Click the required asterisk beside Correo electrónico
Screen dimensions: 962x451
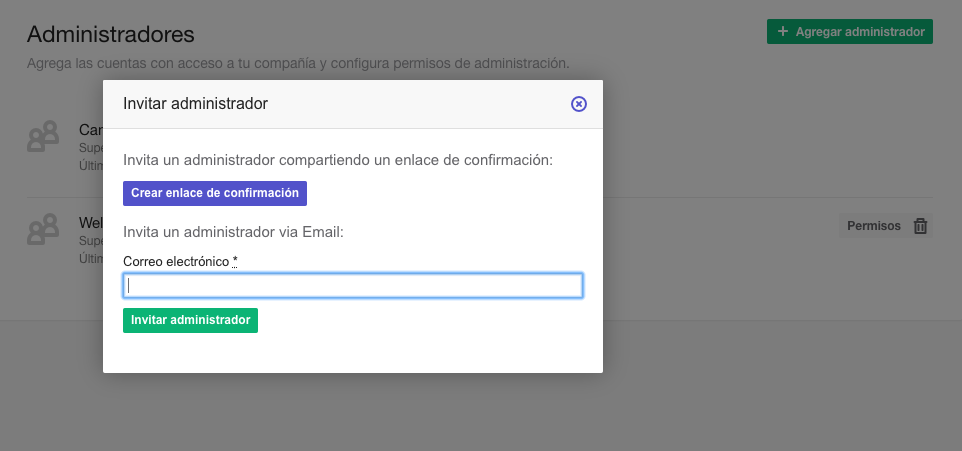pos(235,261)
